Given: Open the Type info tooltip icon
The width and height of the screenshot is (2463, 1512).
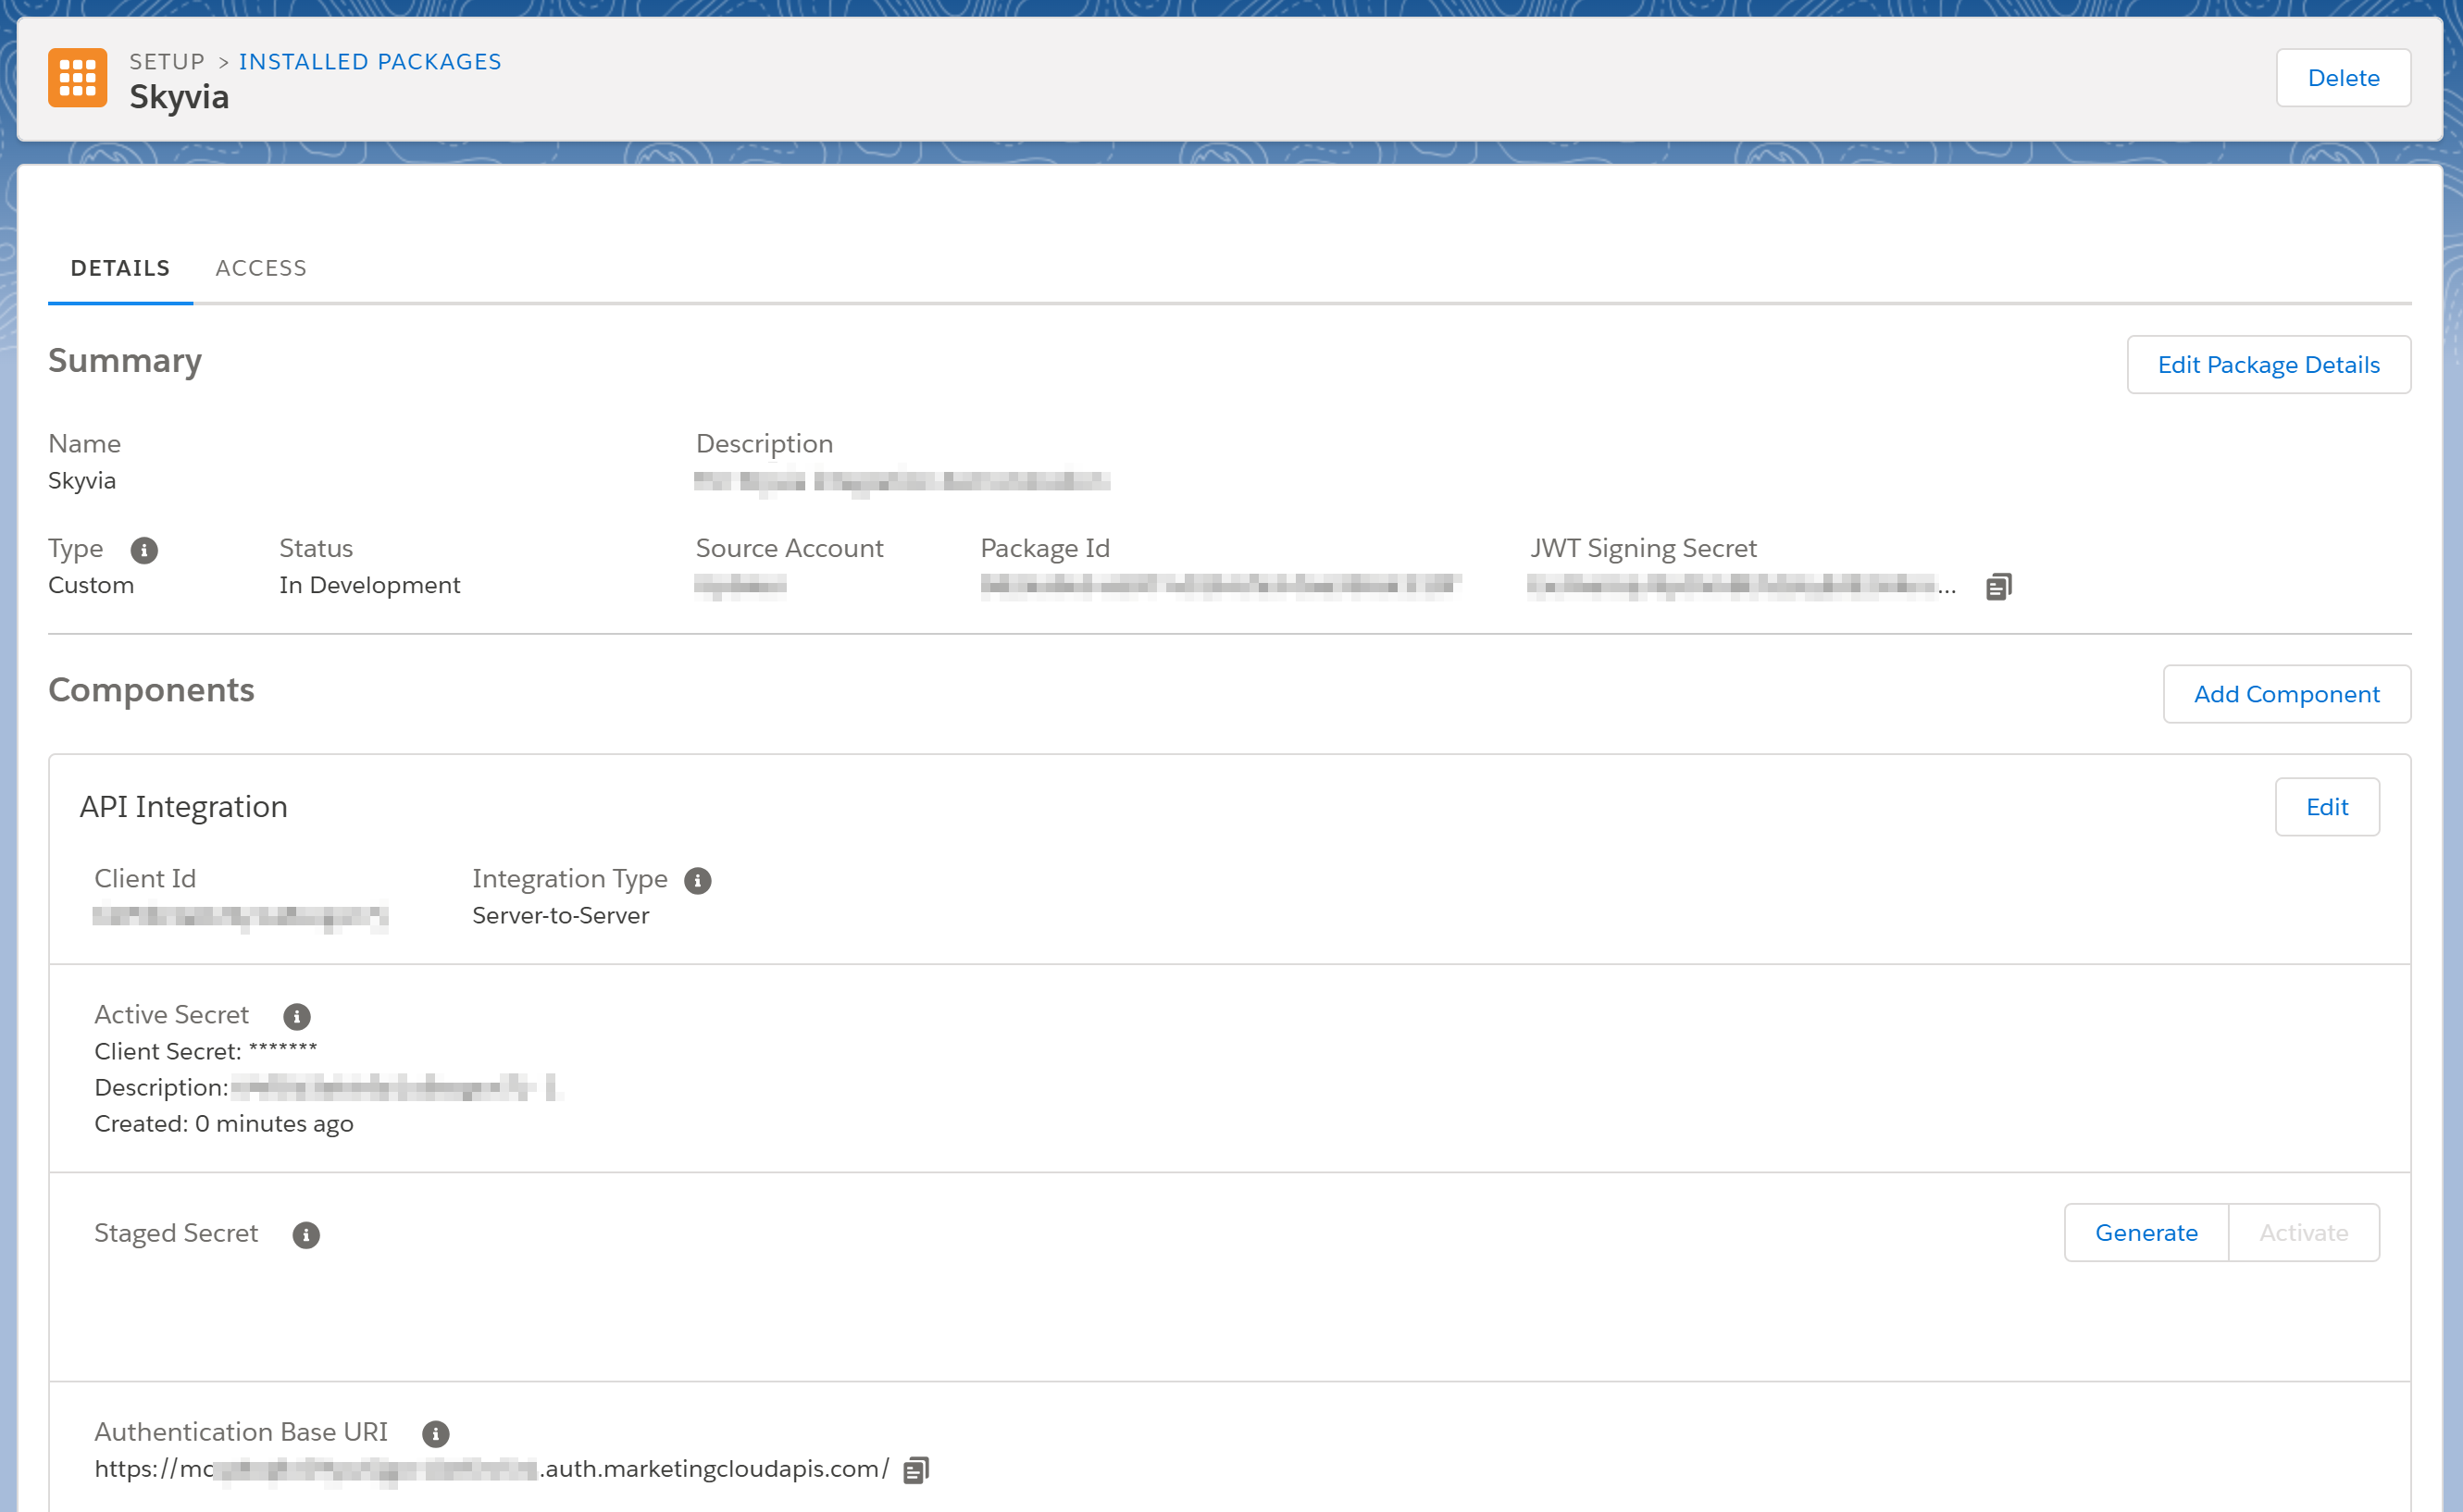Looking at the screenshot, I should coord(144,550).
